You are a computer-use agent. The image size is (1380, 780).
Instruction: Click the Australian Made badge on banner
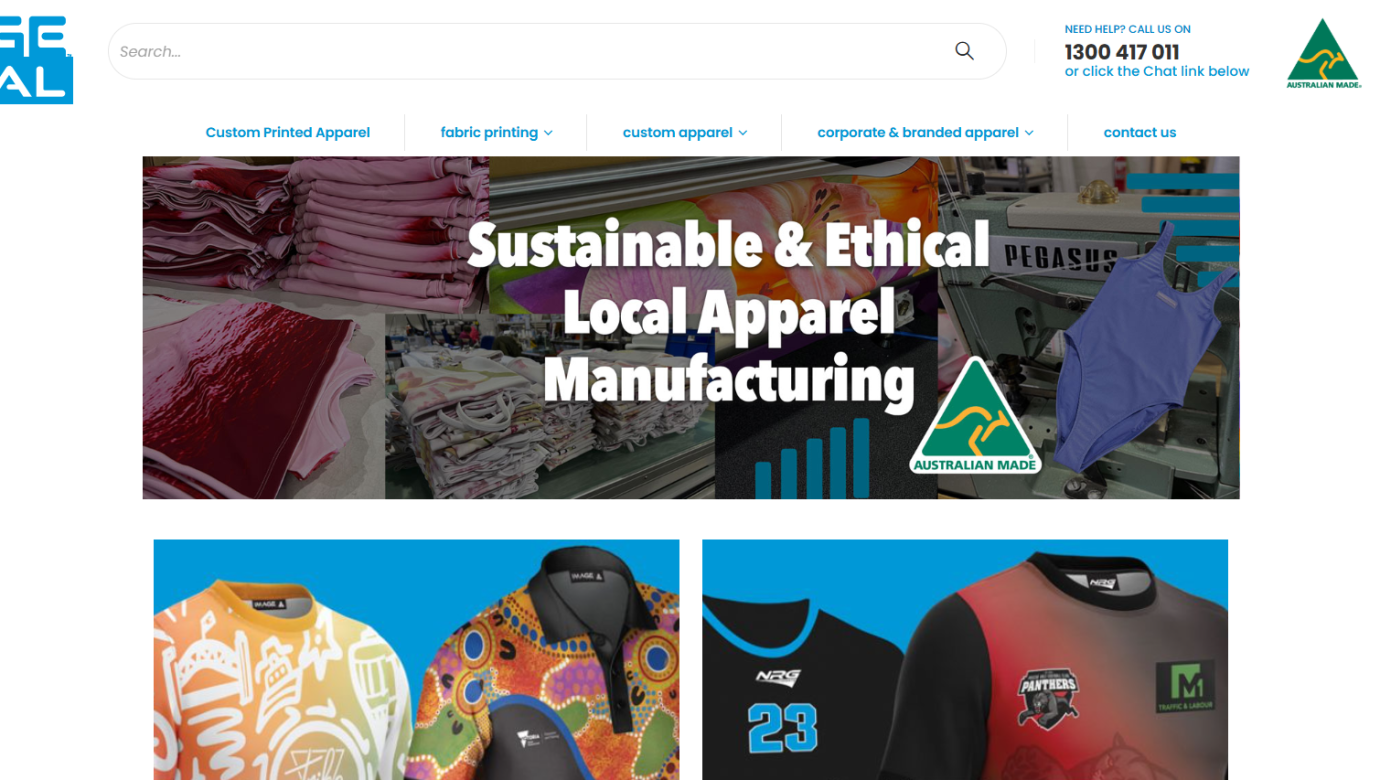tap(975, 416)
